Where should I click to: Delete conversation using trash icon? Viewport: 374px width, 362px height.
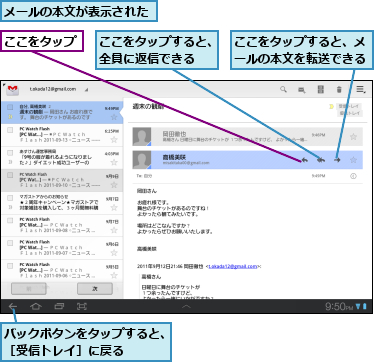[x=339, y=90]
